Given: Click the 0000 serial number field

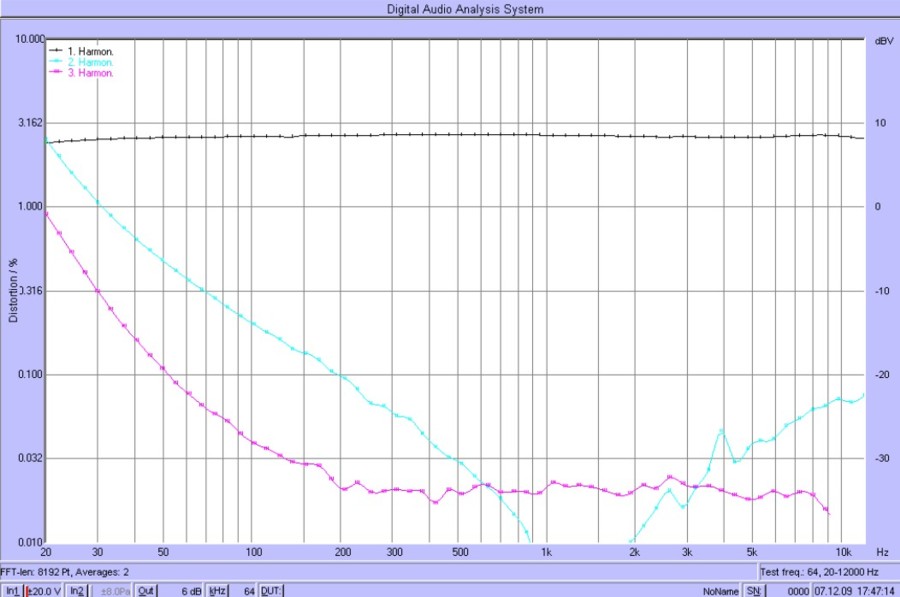Looking at the screenshot, I should click(798, 590).
